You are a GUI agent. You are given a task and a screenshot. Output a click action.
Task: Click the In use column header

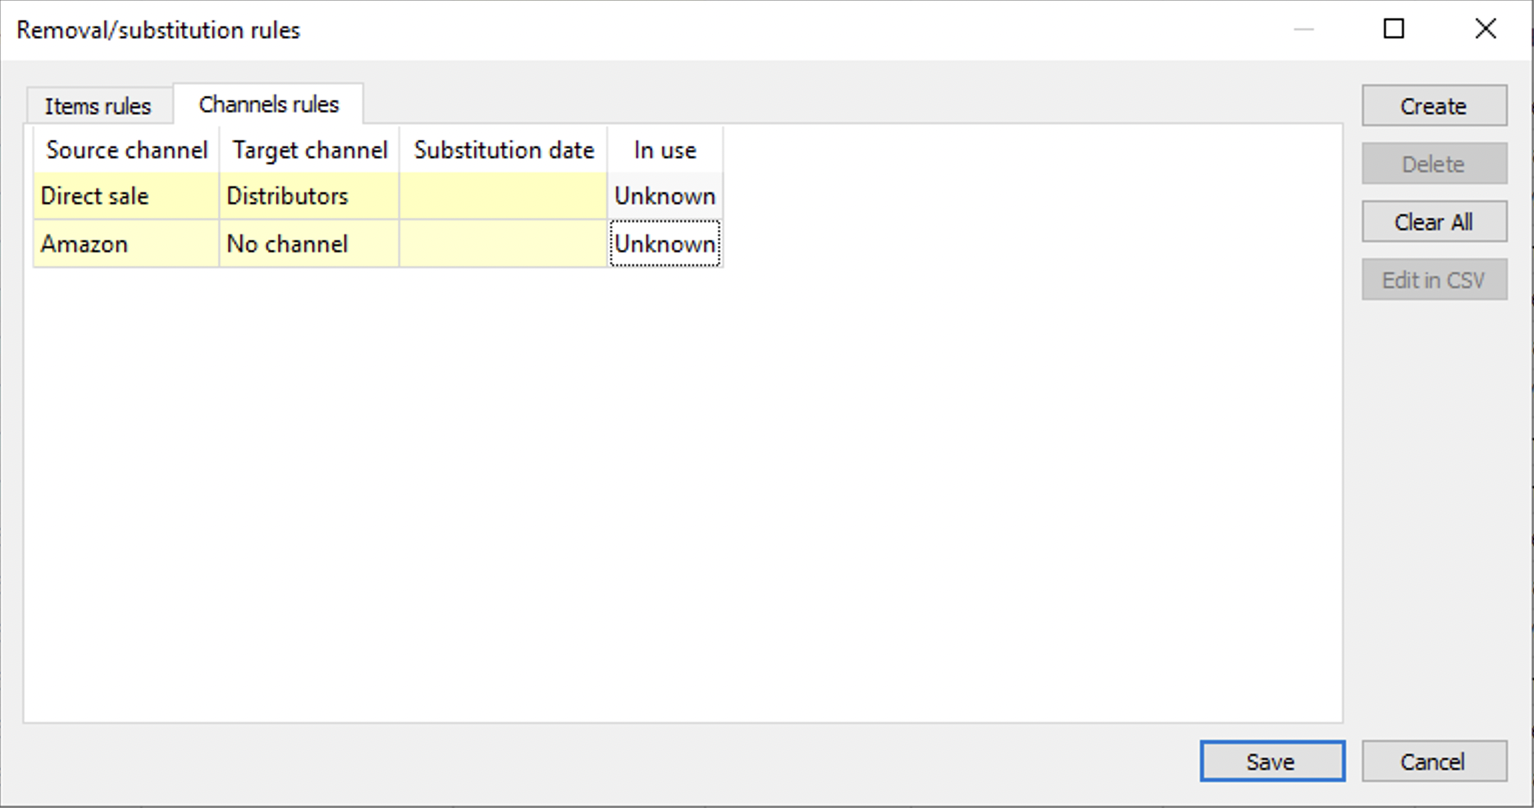pyautogui.click(x=665, y=150)
